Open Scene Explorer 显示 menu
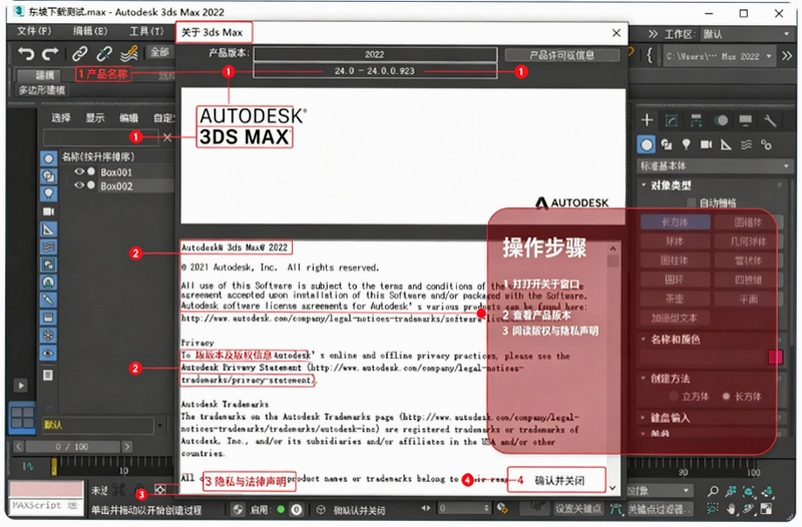The image size is (802, 527). tap(95, 118)
